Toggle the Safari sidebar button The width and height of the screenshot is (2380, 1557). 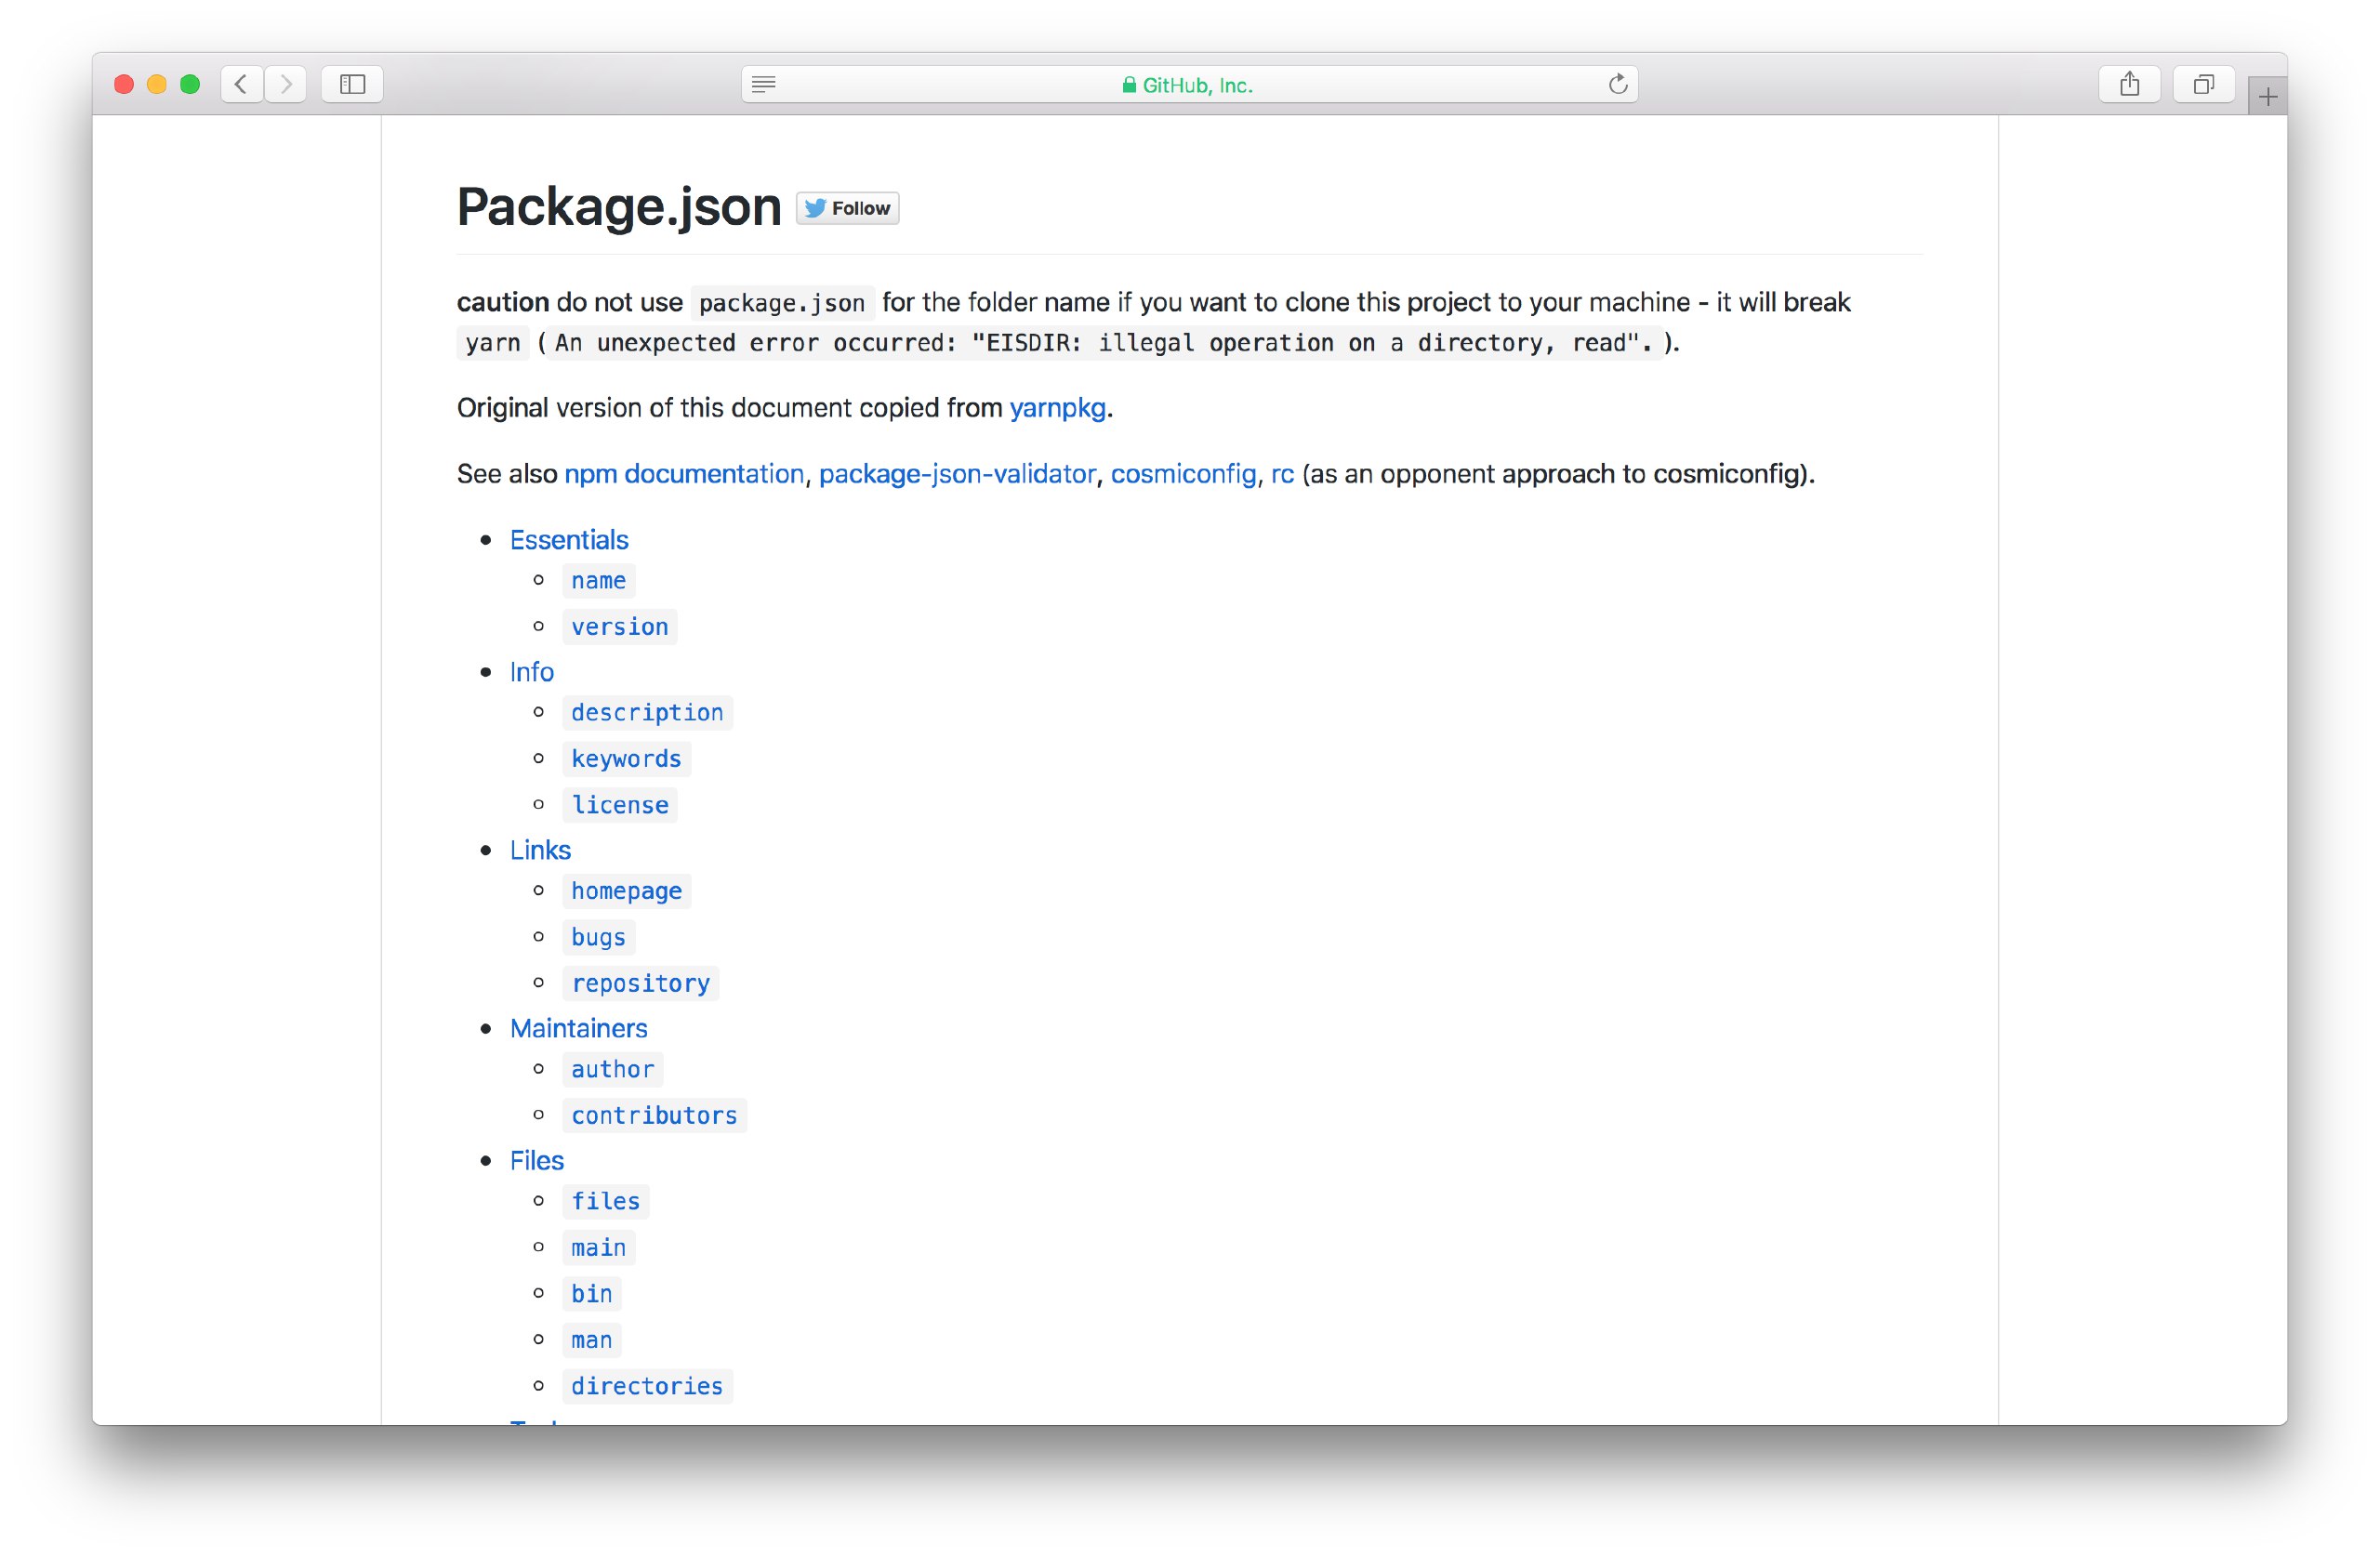click(x=352, y=84)
